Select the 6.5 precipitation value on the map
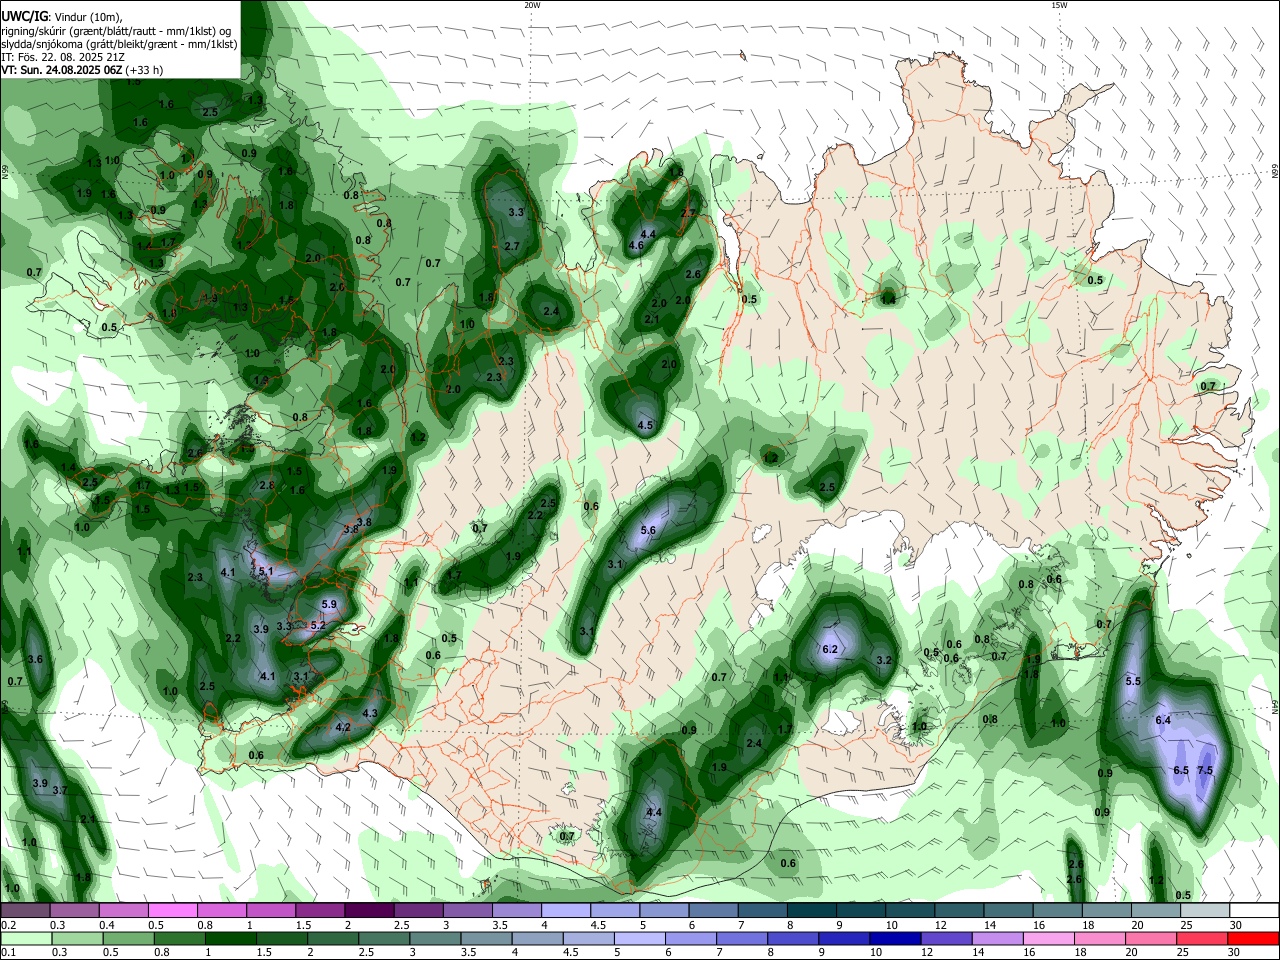 point(1181,771)
